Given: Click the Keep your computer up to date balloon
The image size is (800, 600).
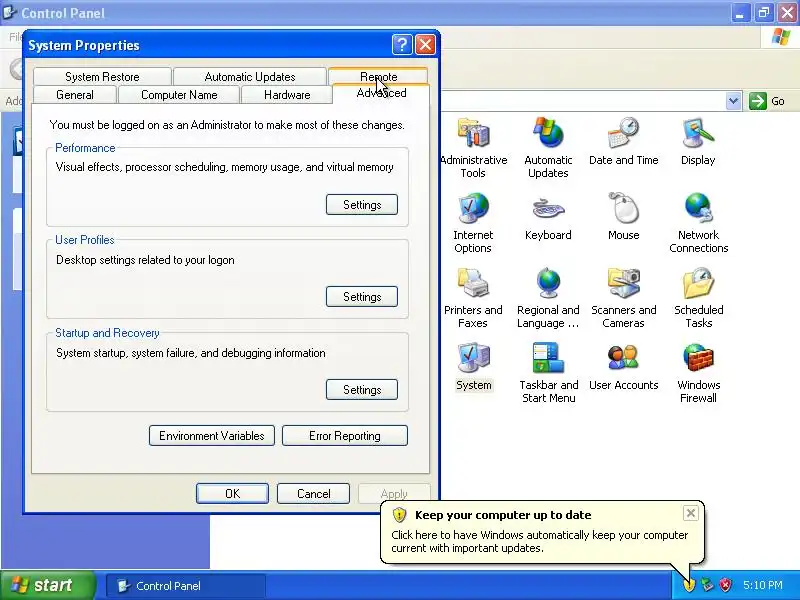Looking at the screenshot, I should click(x=542, y=532).
